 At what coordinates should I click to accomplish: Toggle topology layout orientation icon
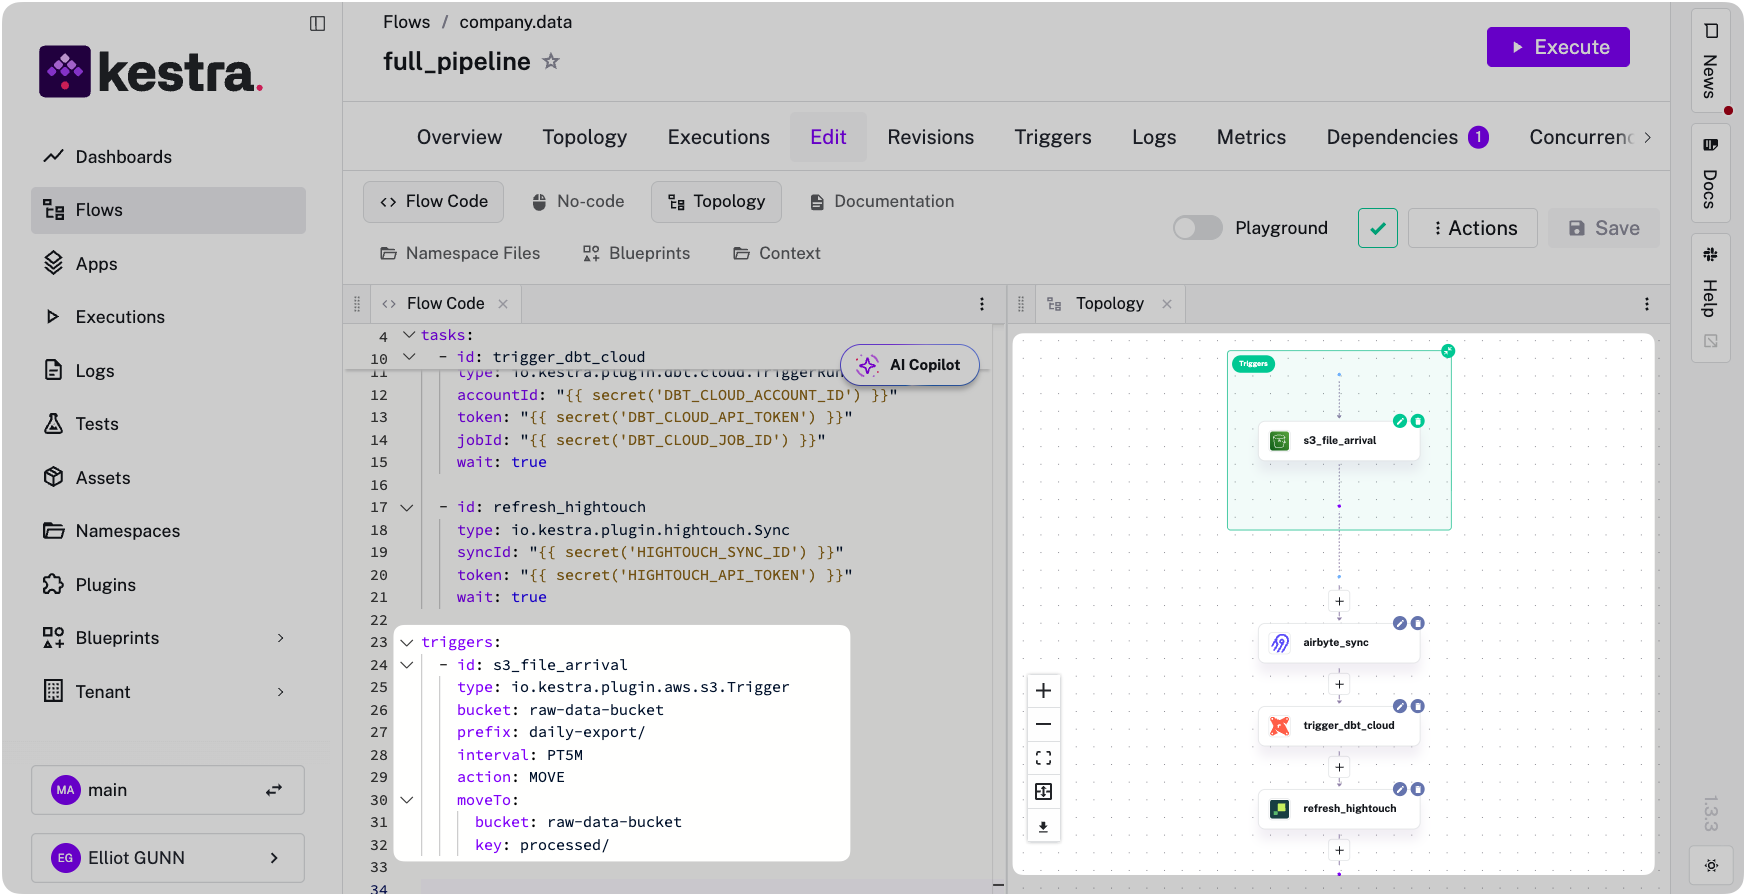pyautogui.click(x=1043, y=792)
